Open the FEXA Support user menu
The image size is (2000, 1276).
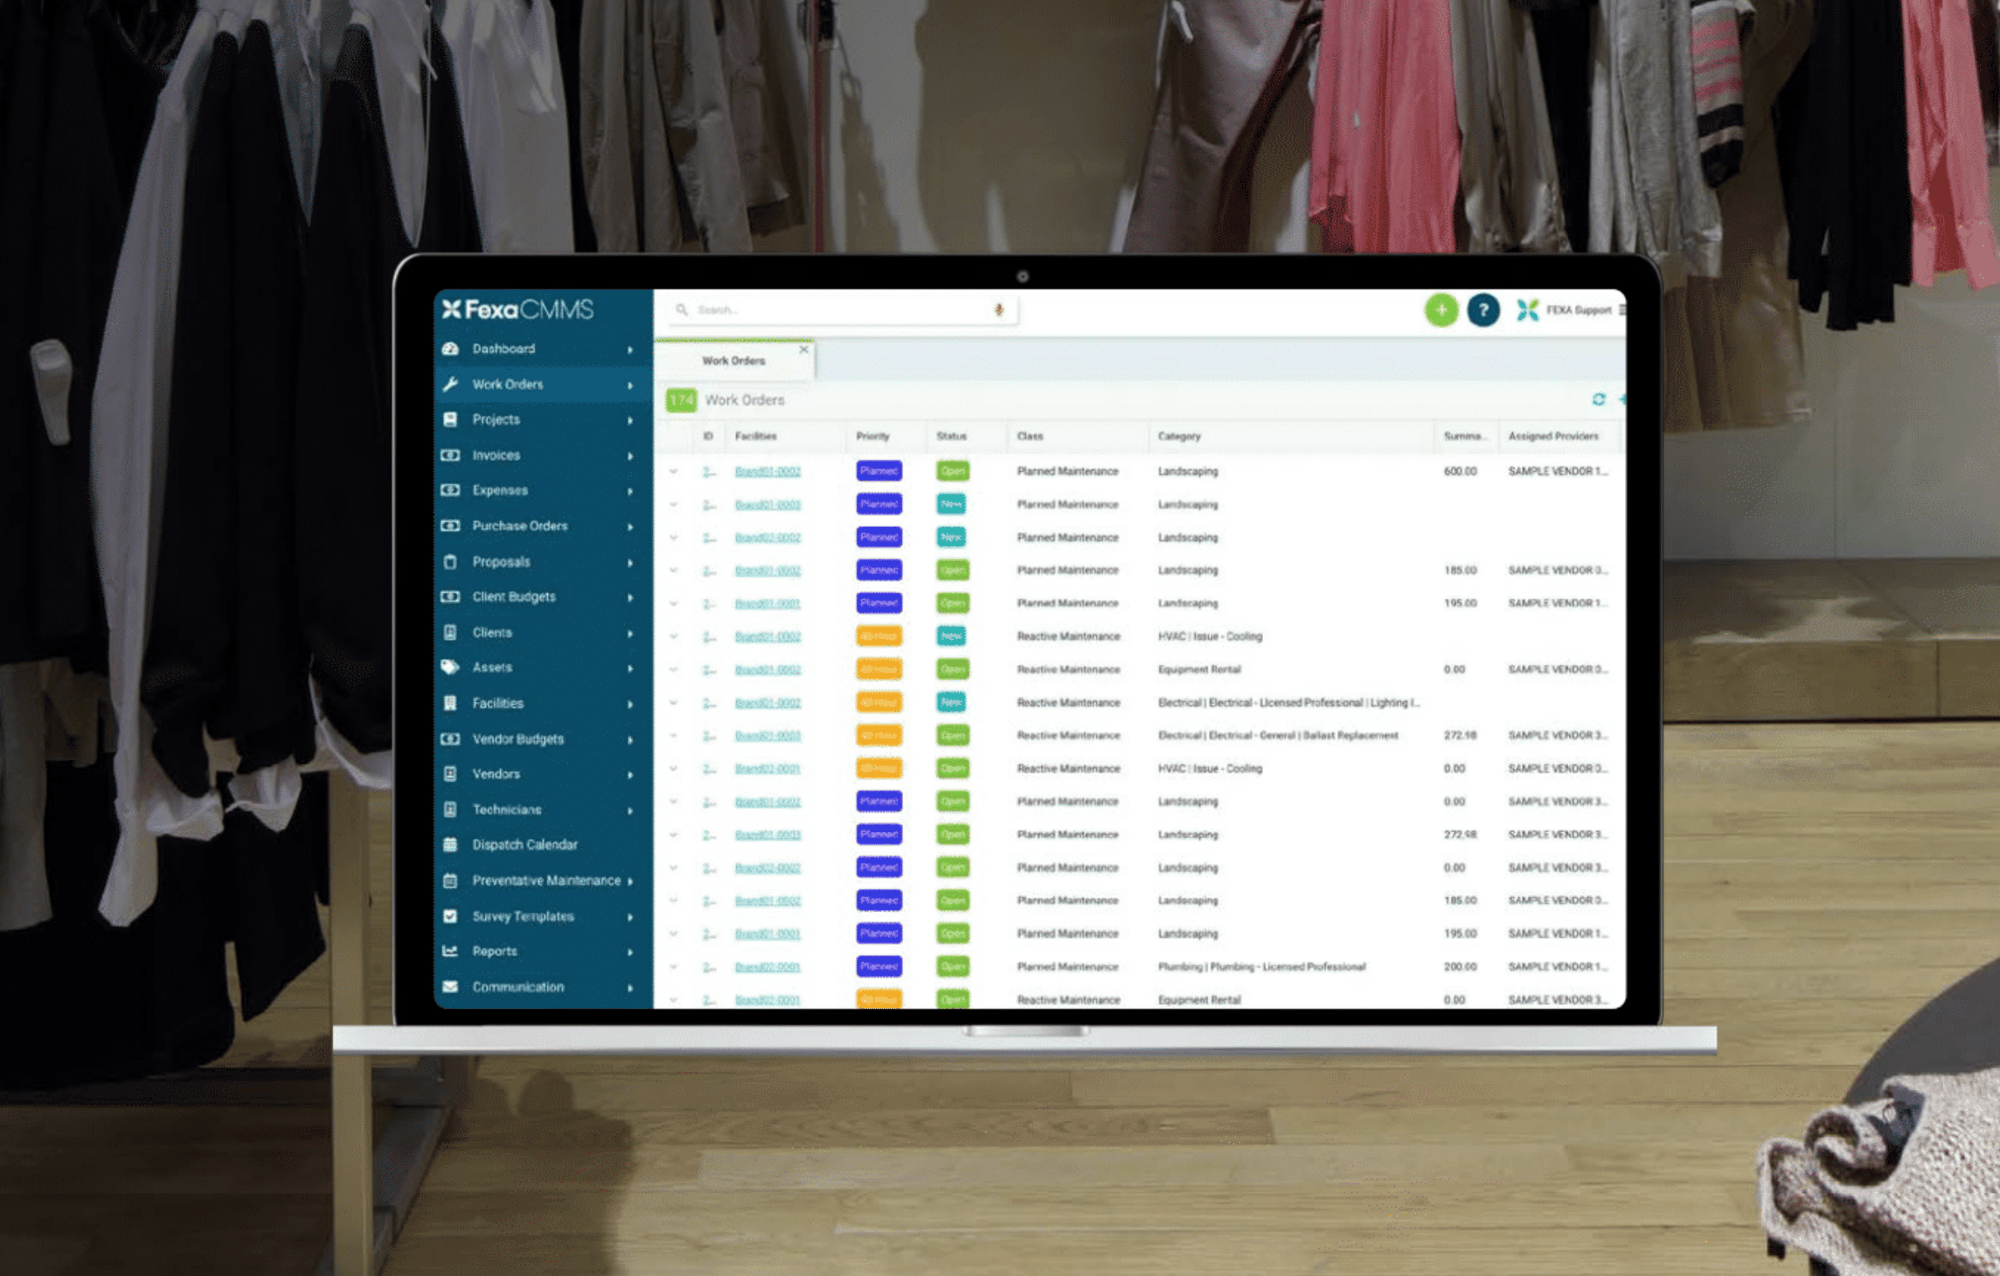pyautogui.click(x=1578, y=310)
